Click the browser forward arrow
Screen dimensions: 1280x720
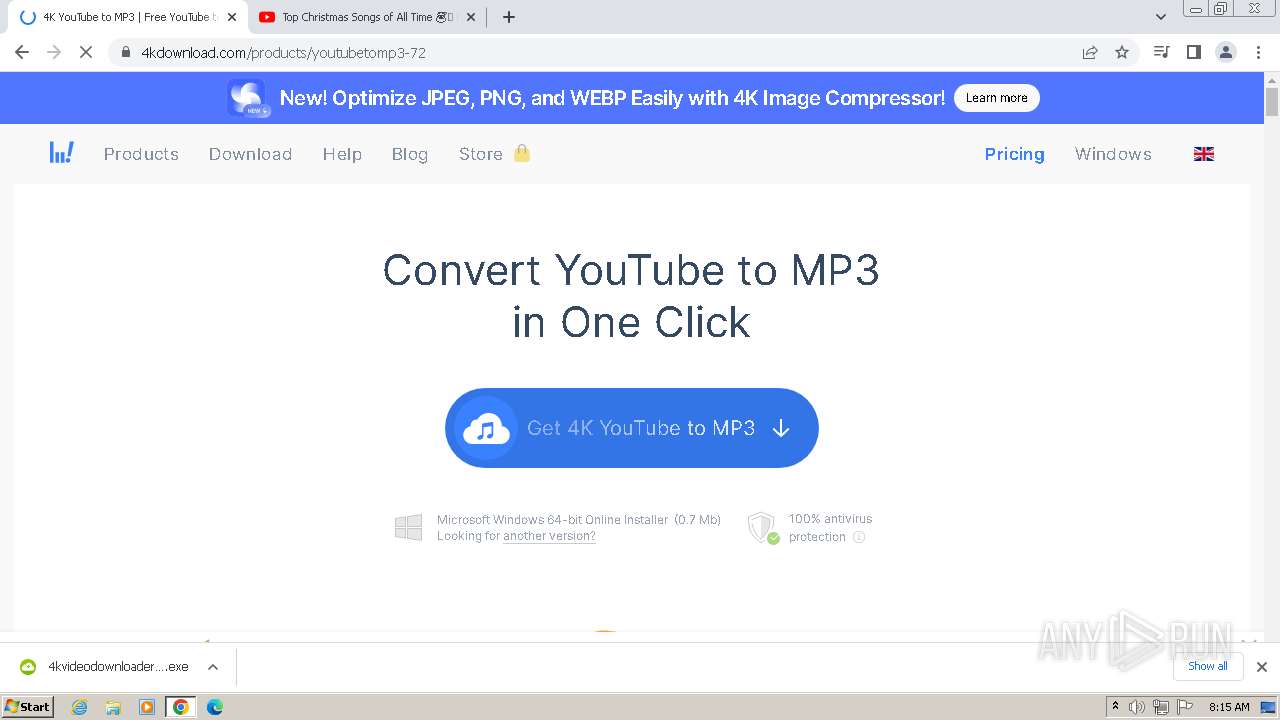click(54, 52)
